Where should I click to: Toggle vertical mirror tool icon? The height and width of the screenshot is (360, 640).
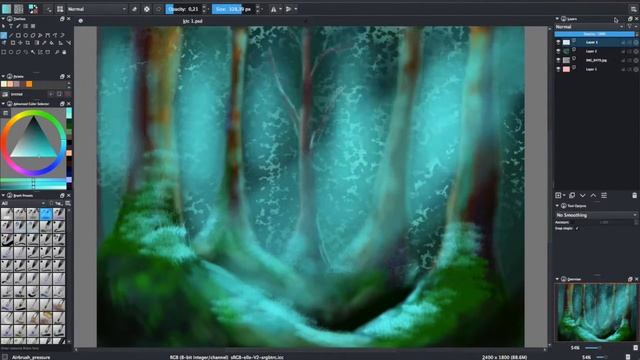[289, 9]
